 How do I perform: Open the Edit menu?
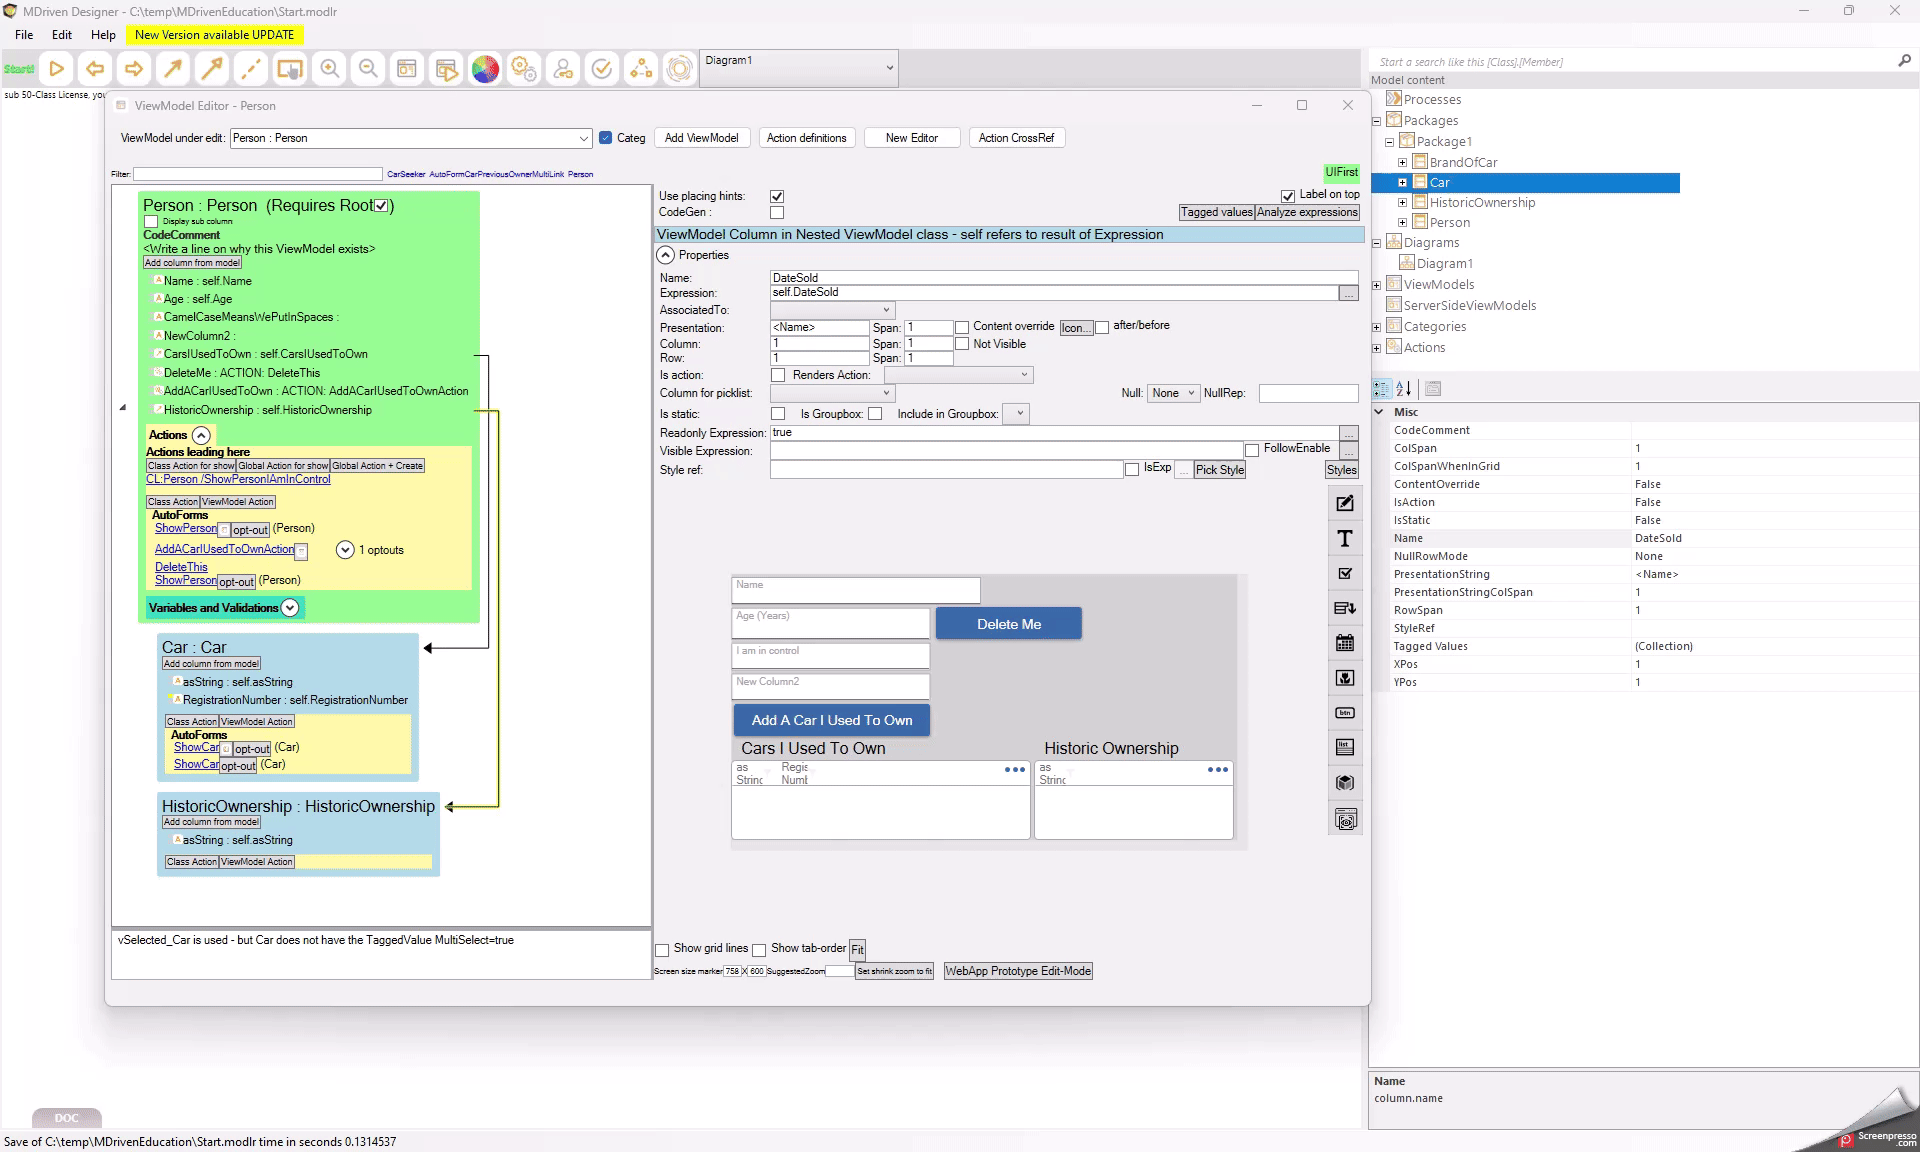(x=62, y=34)
